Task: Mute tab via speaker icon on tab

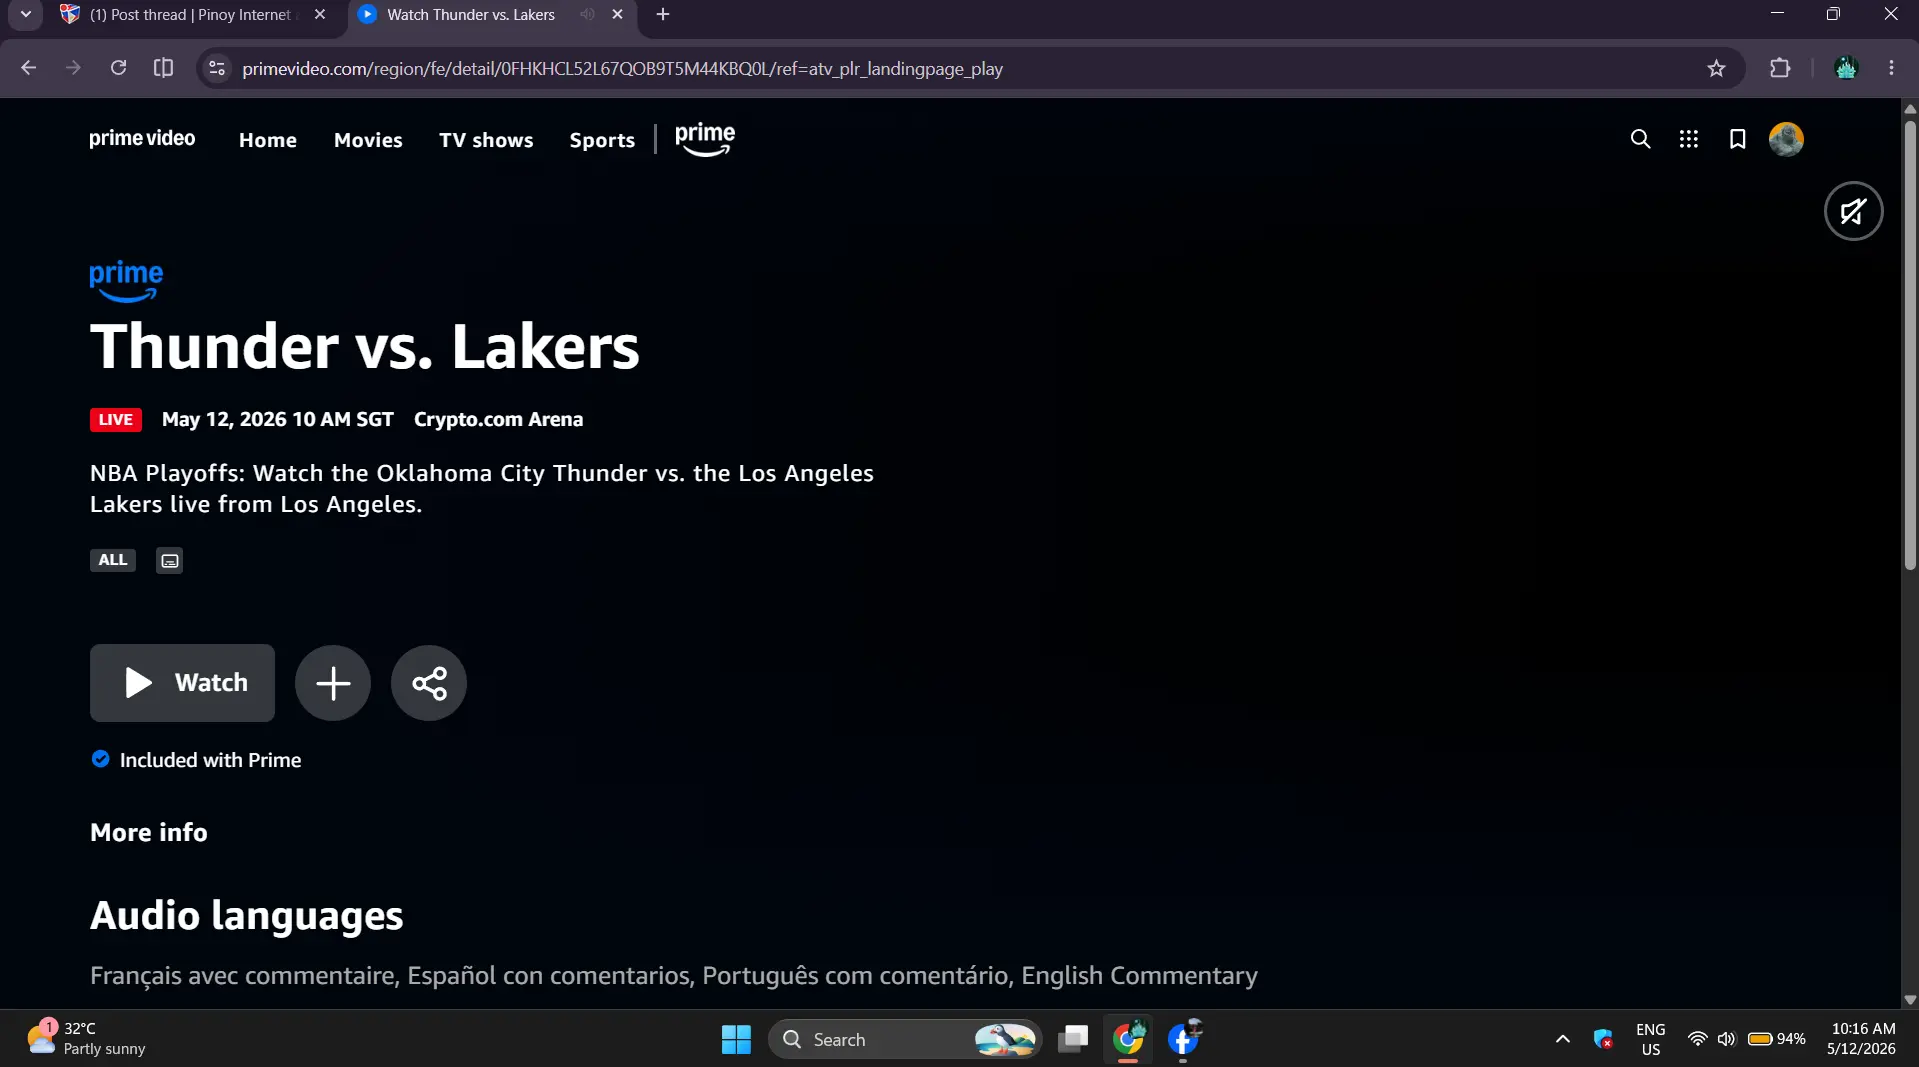Action: pos(587,14)
